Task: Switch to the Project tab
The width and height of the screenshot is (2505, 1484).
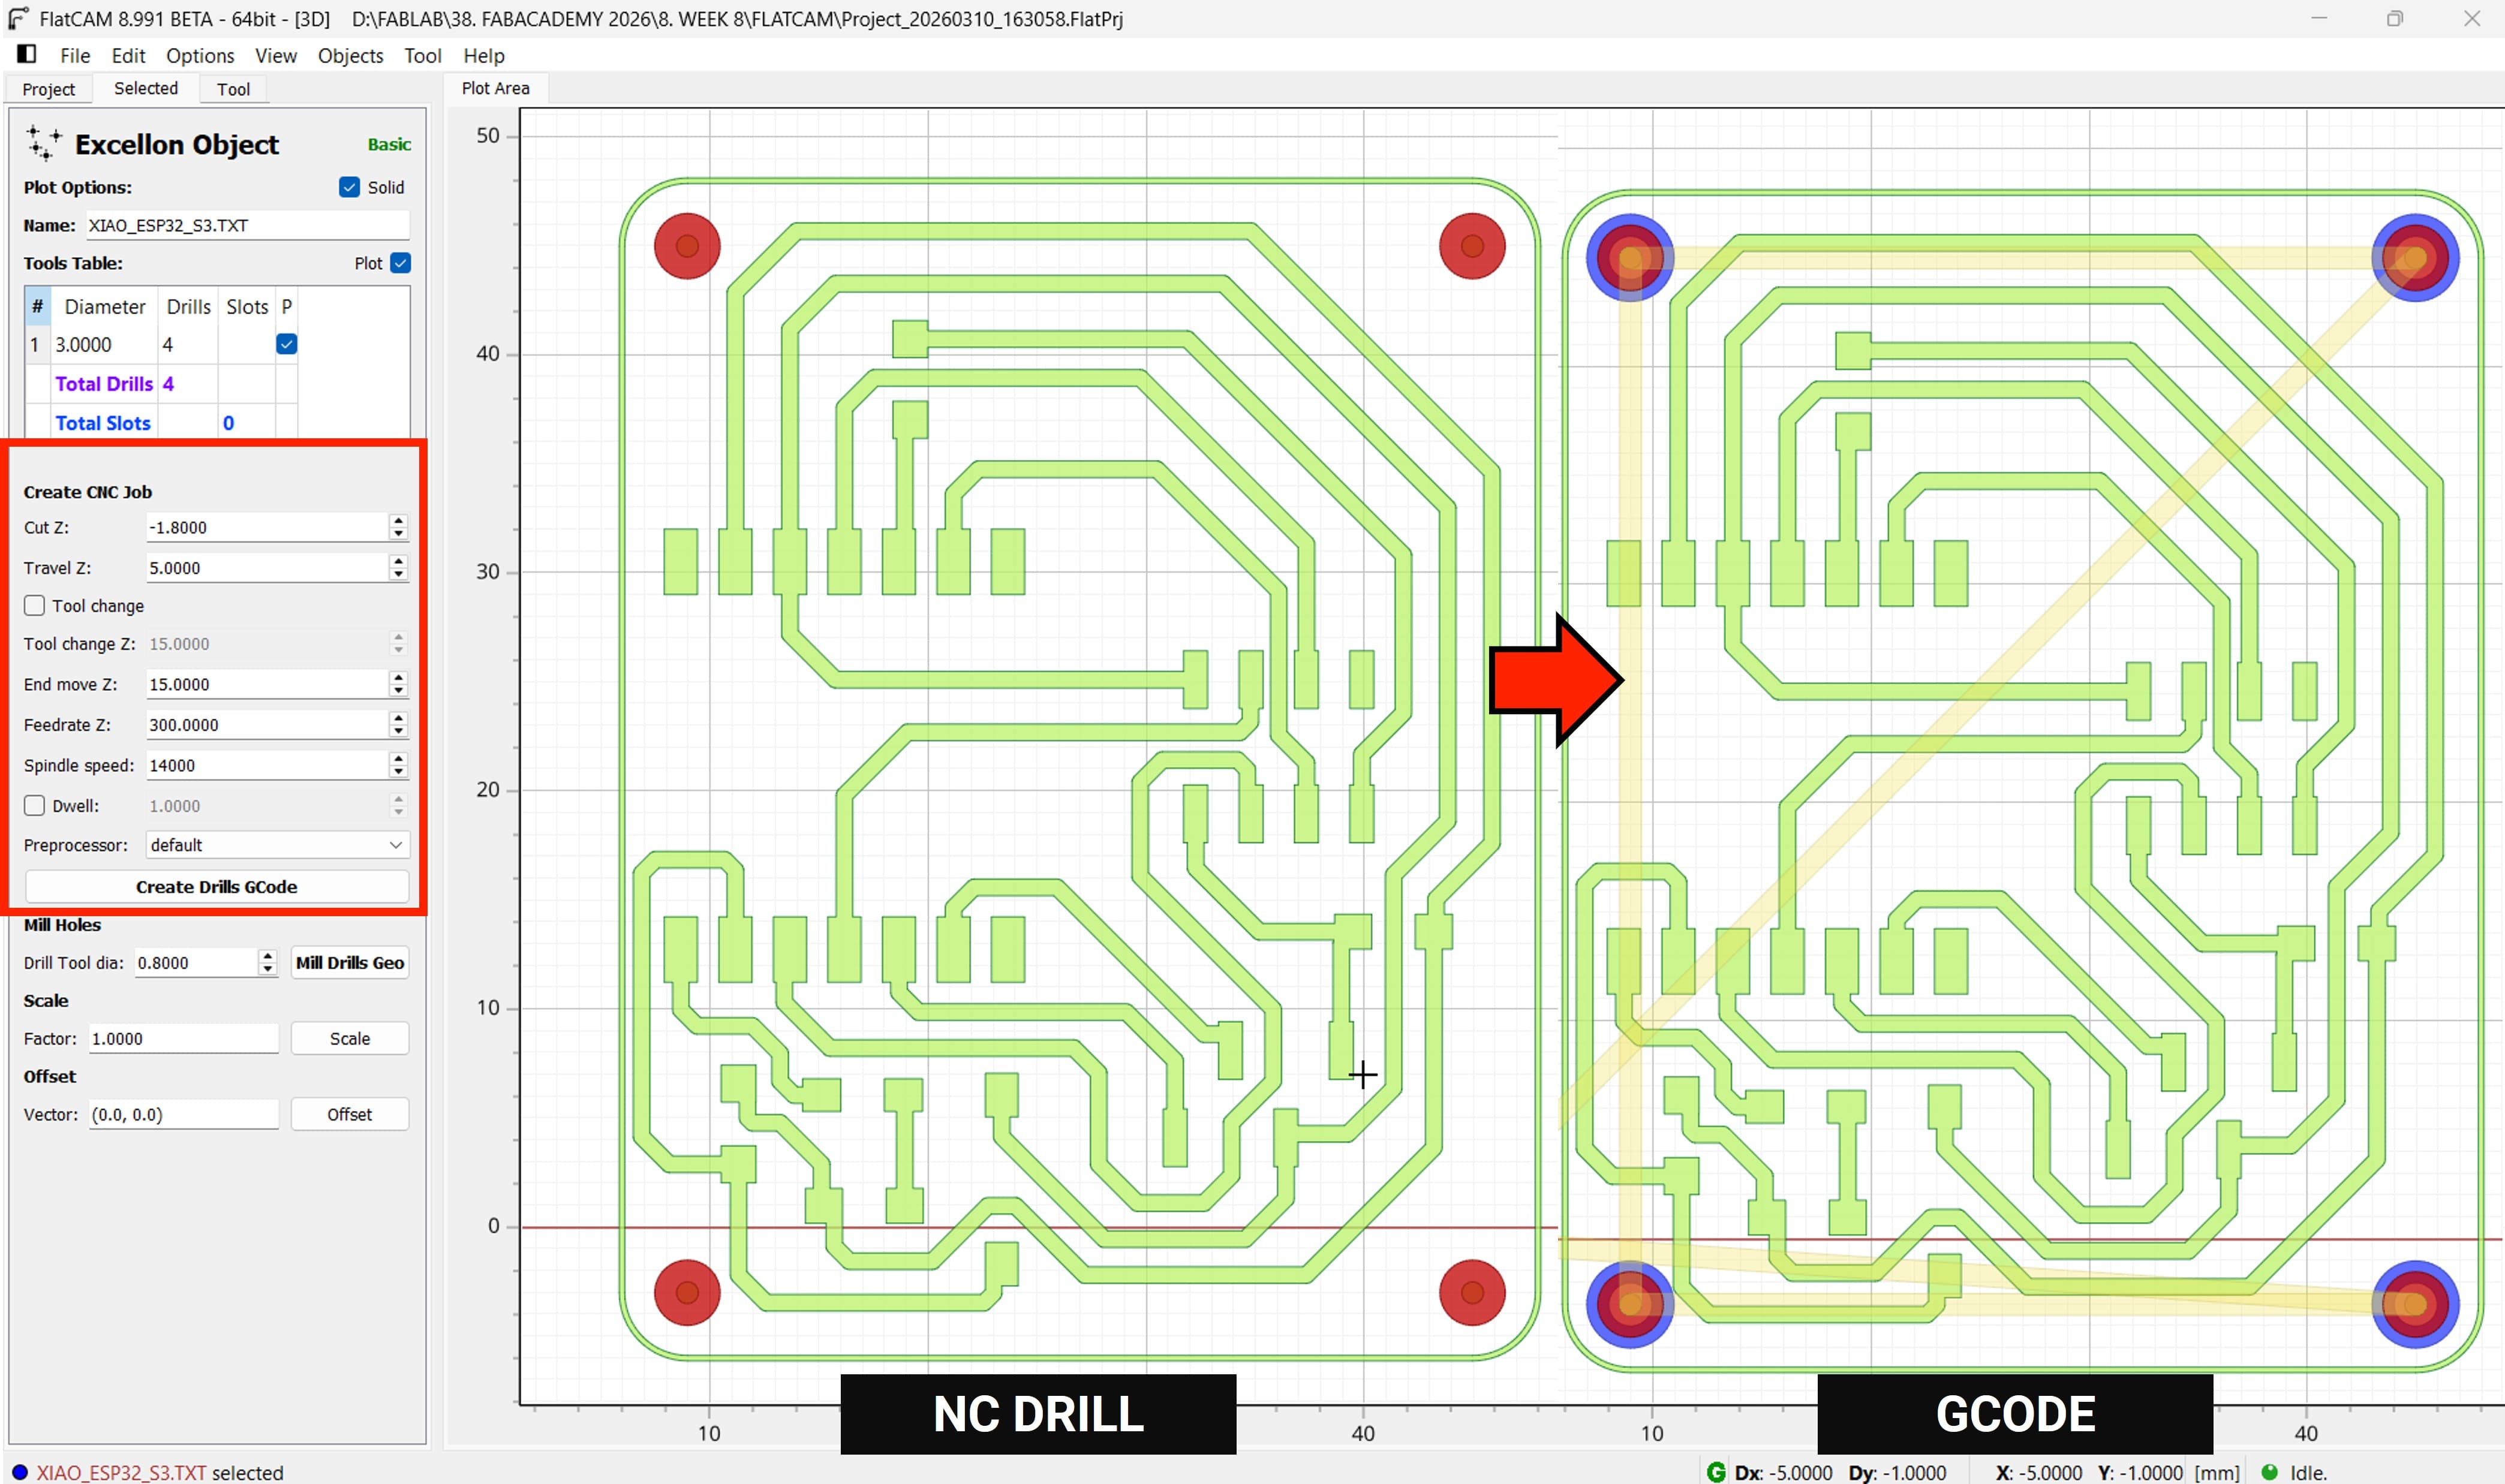Action: (x=48, y=89)
